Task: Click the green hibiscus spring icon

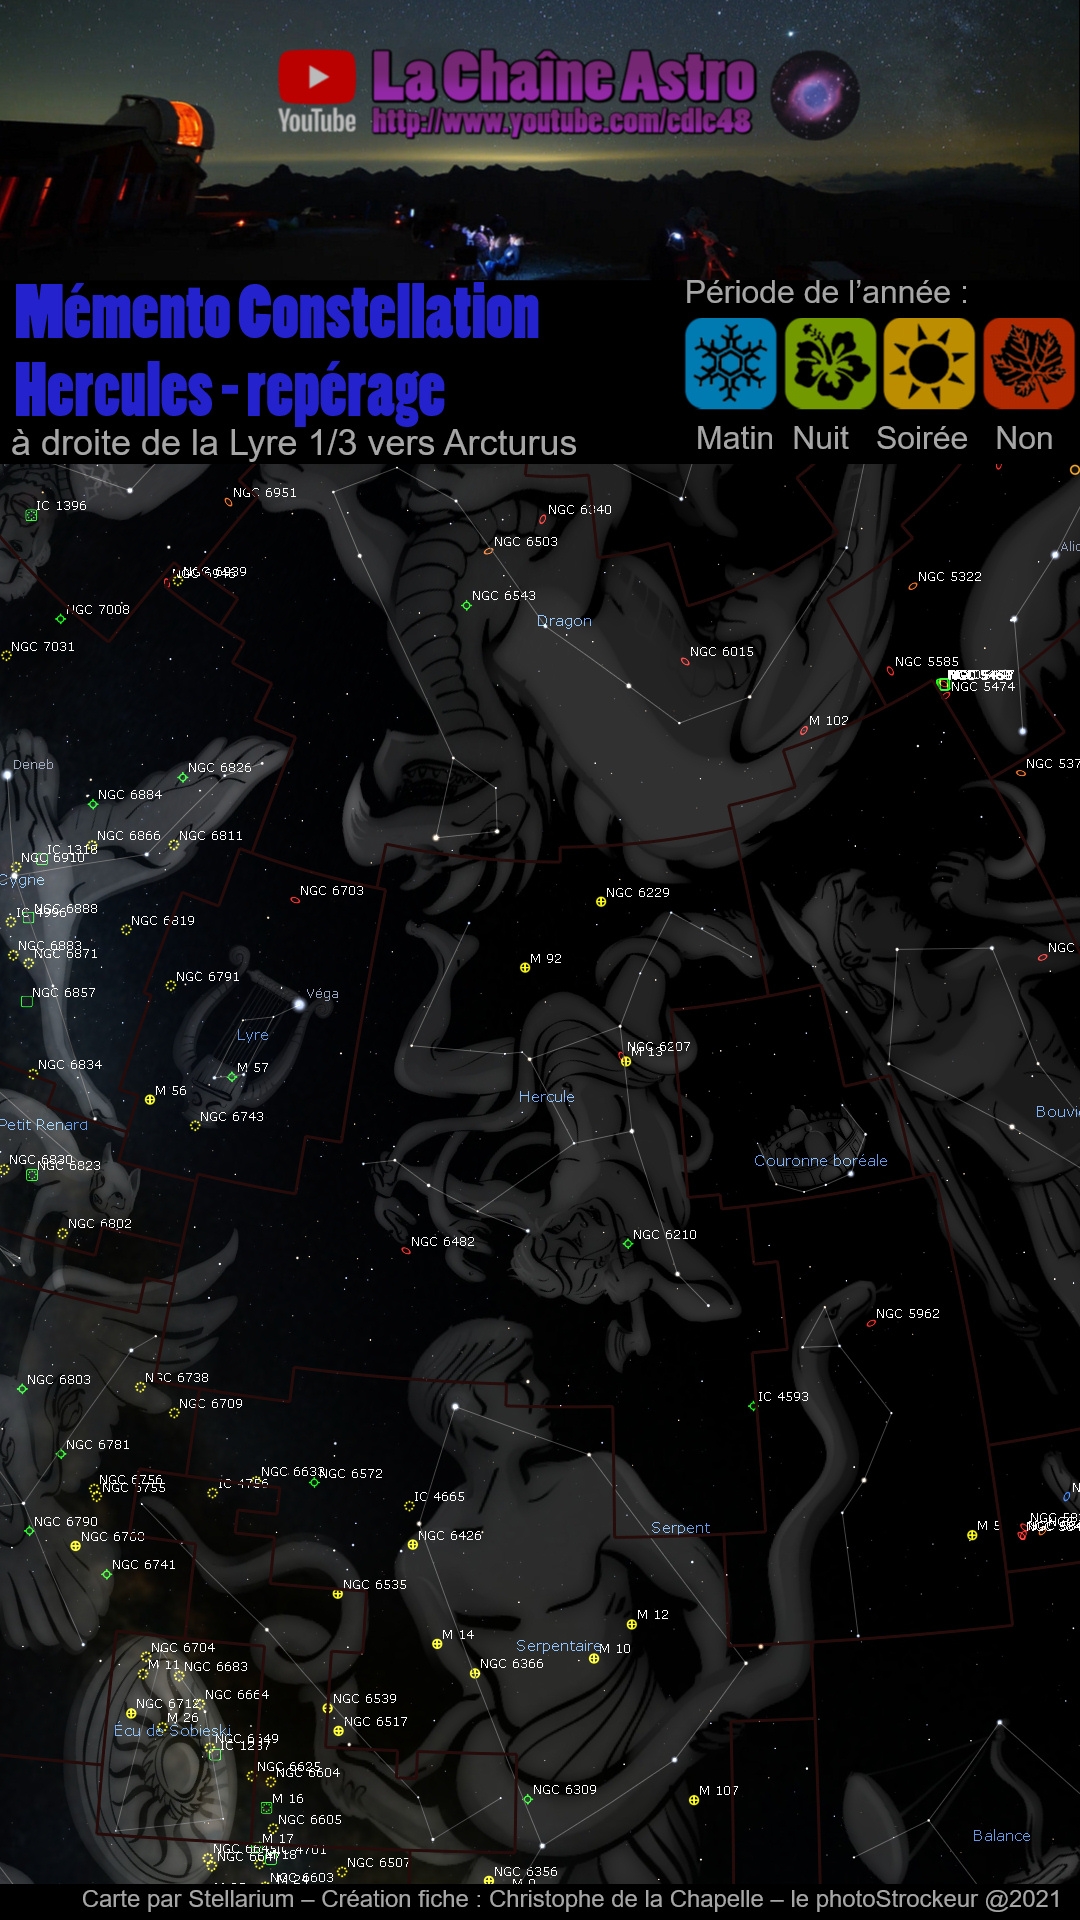Action: [830, 363]
